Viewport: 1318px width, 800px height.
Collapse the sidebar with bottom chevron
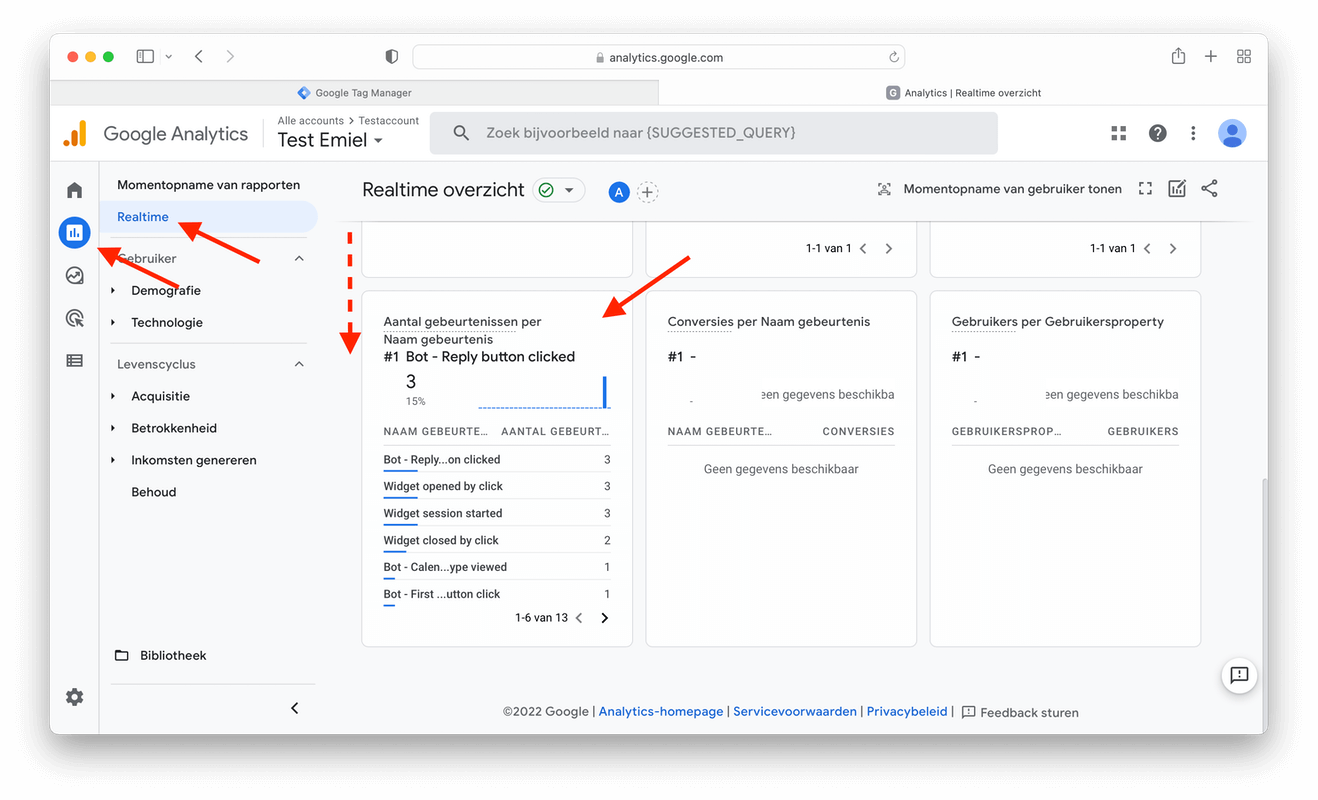coord(294,708)
